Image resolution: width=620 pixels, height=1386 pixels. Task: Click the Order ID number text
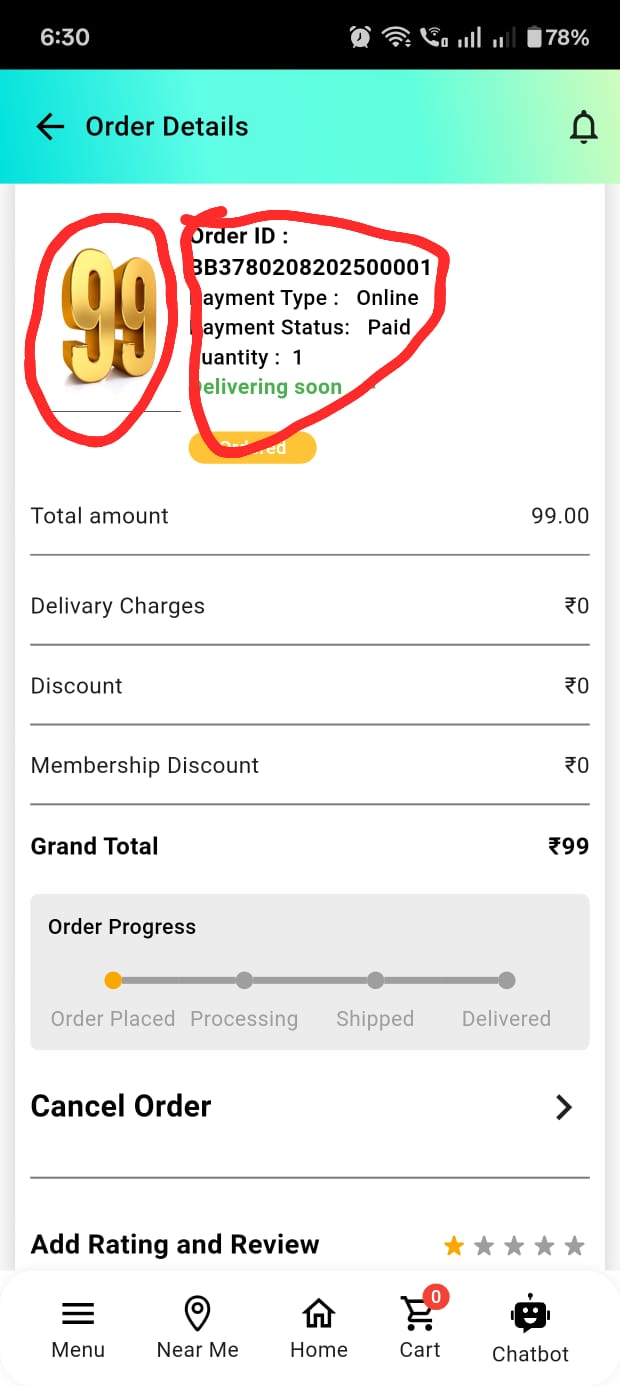[x=311, y=268]
